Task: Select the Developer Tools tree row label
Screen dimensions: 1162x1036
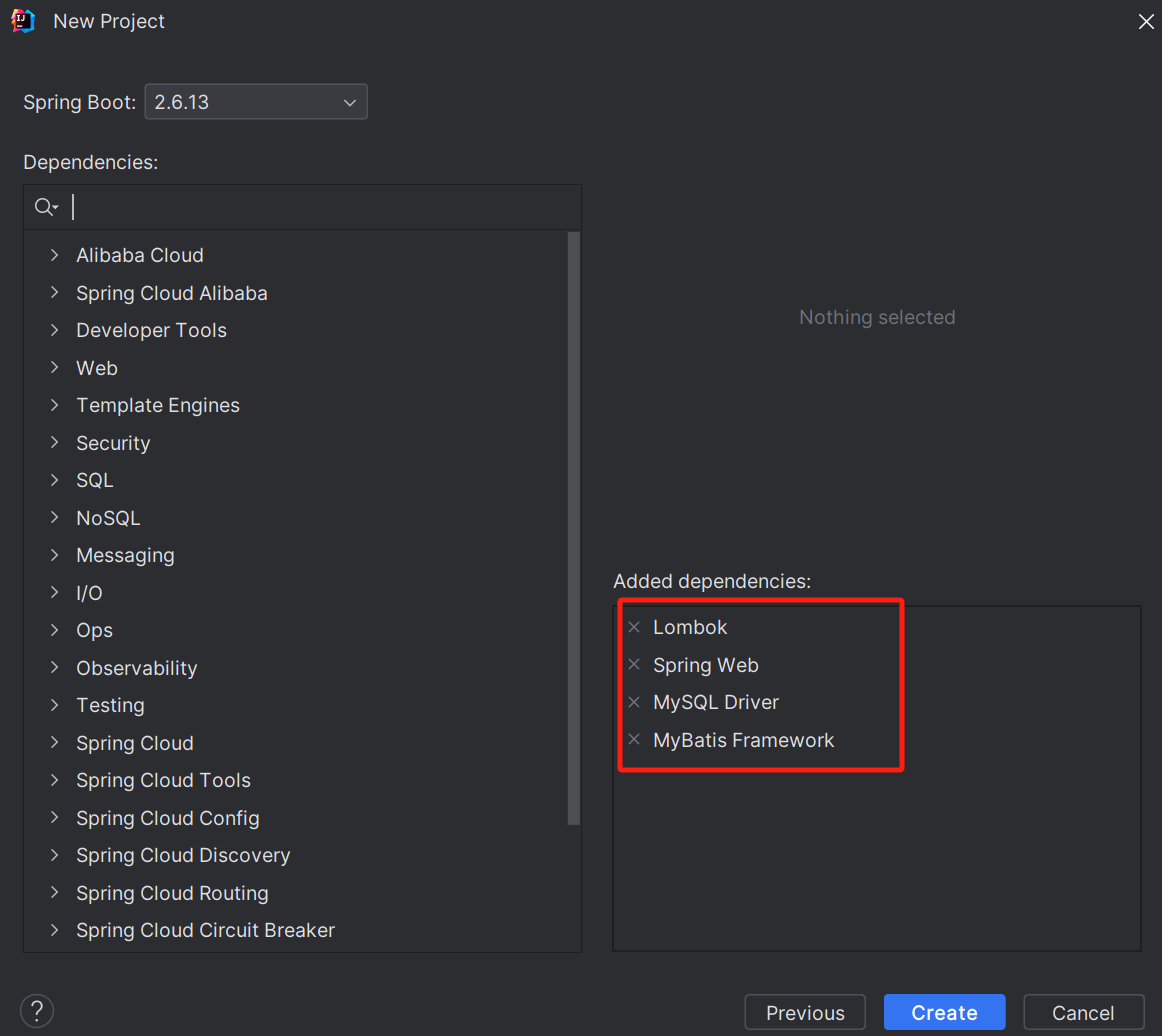Action: point(151,330)
